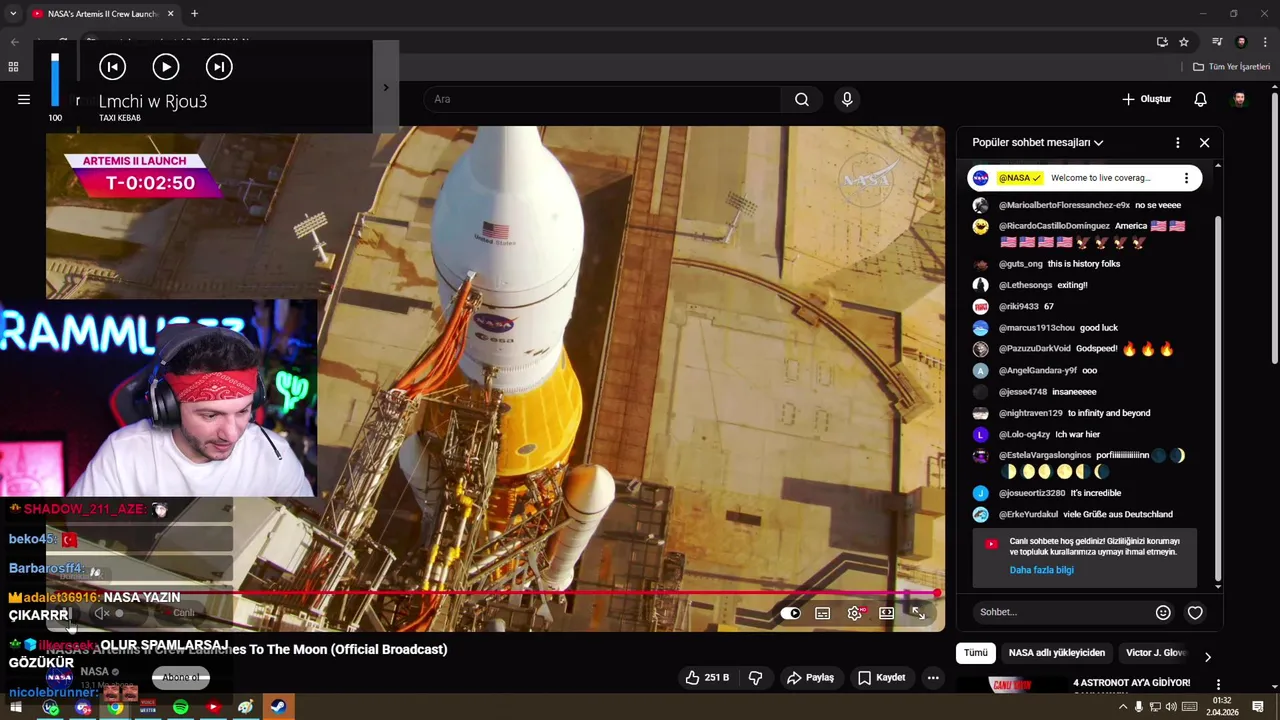Open more video actions ellipsis
Viewport: 1280px width, 720px height.
933,678
